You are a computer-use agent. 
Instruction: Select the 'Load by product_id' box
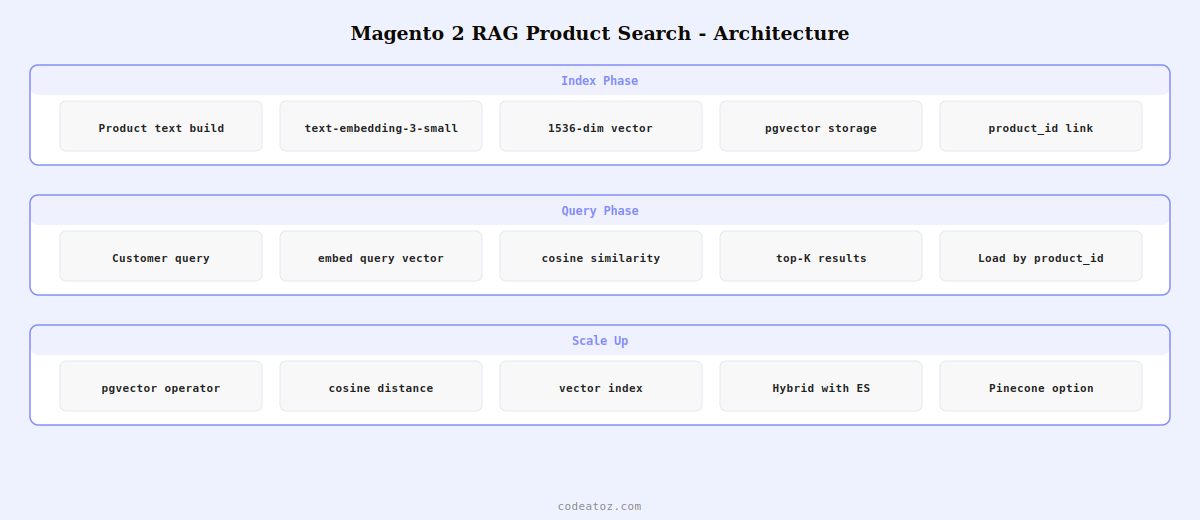[1041, 256]
